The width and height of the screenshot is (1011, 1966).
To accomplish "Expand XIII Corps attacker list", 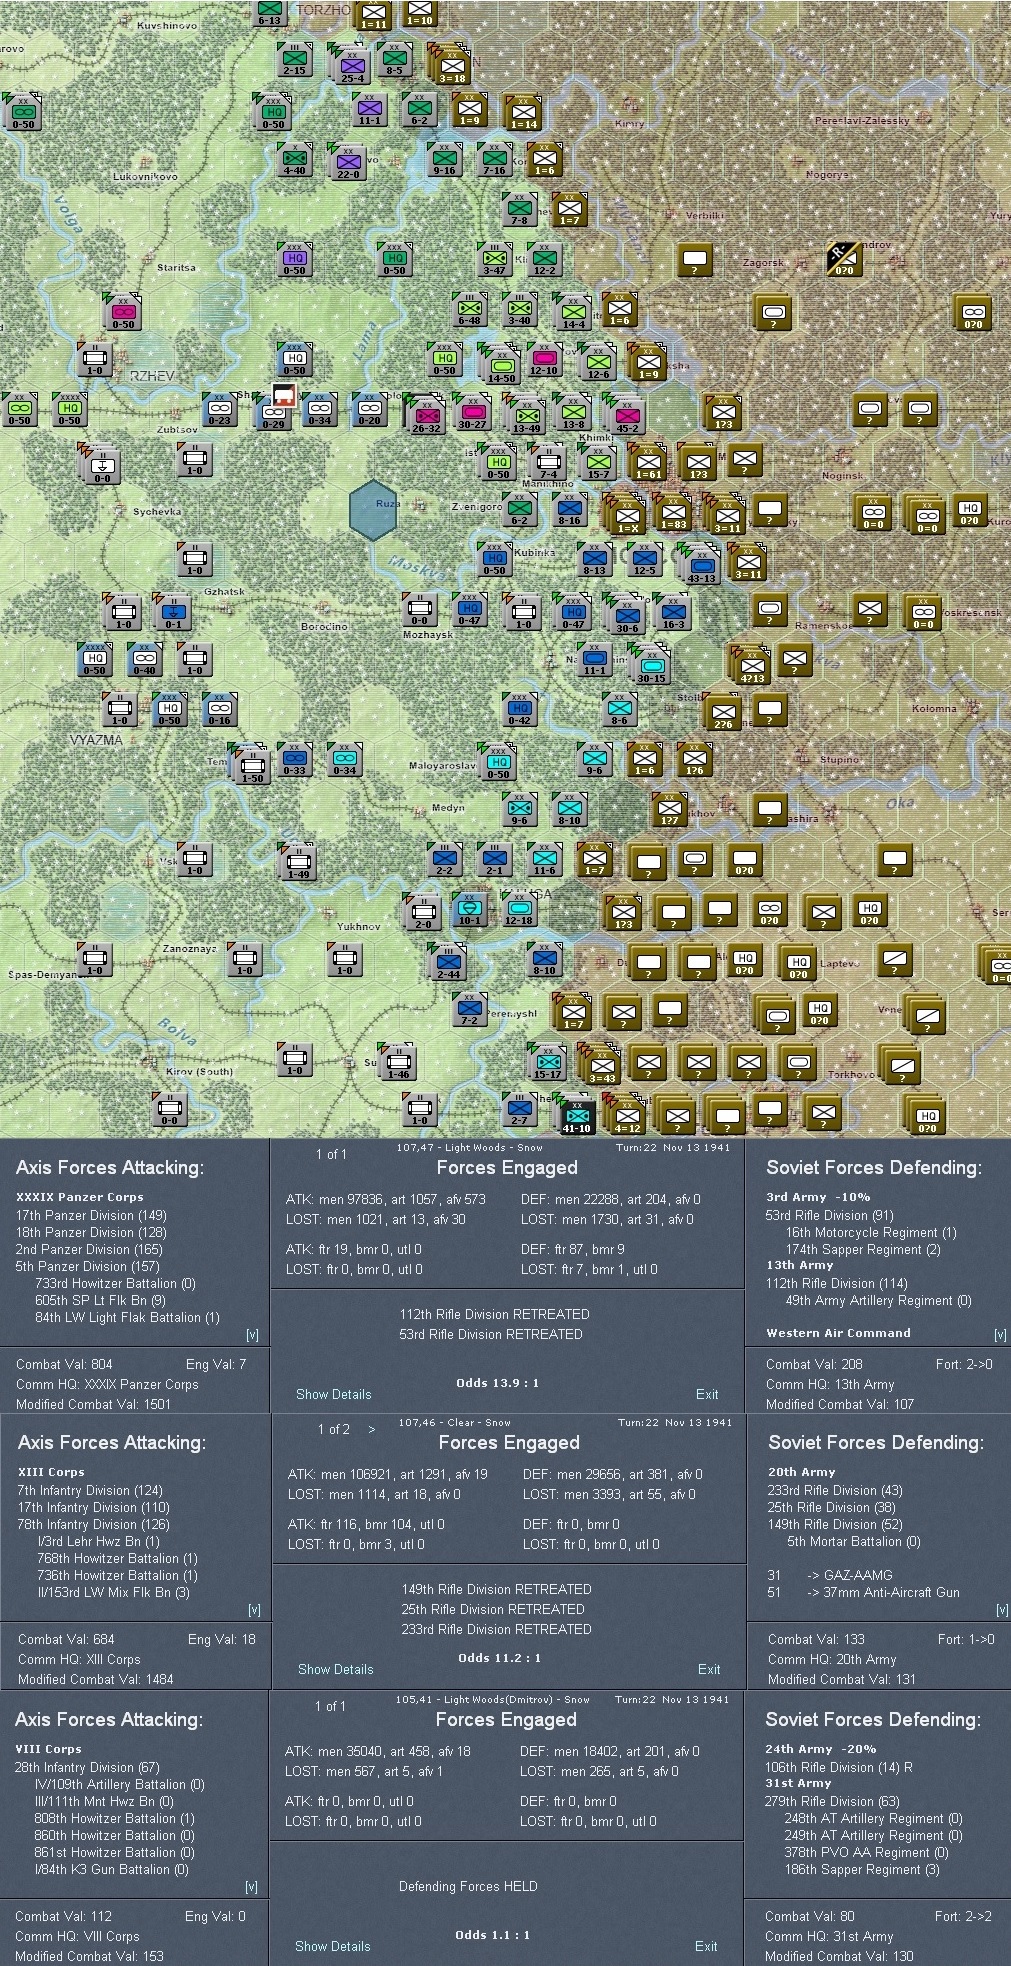I will pos(254,1610).
